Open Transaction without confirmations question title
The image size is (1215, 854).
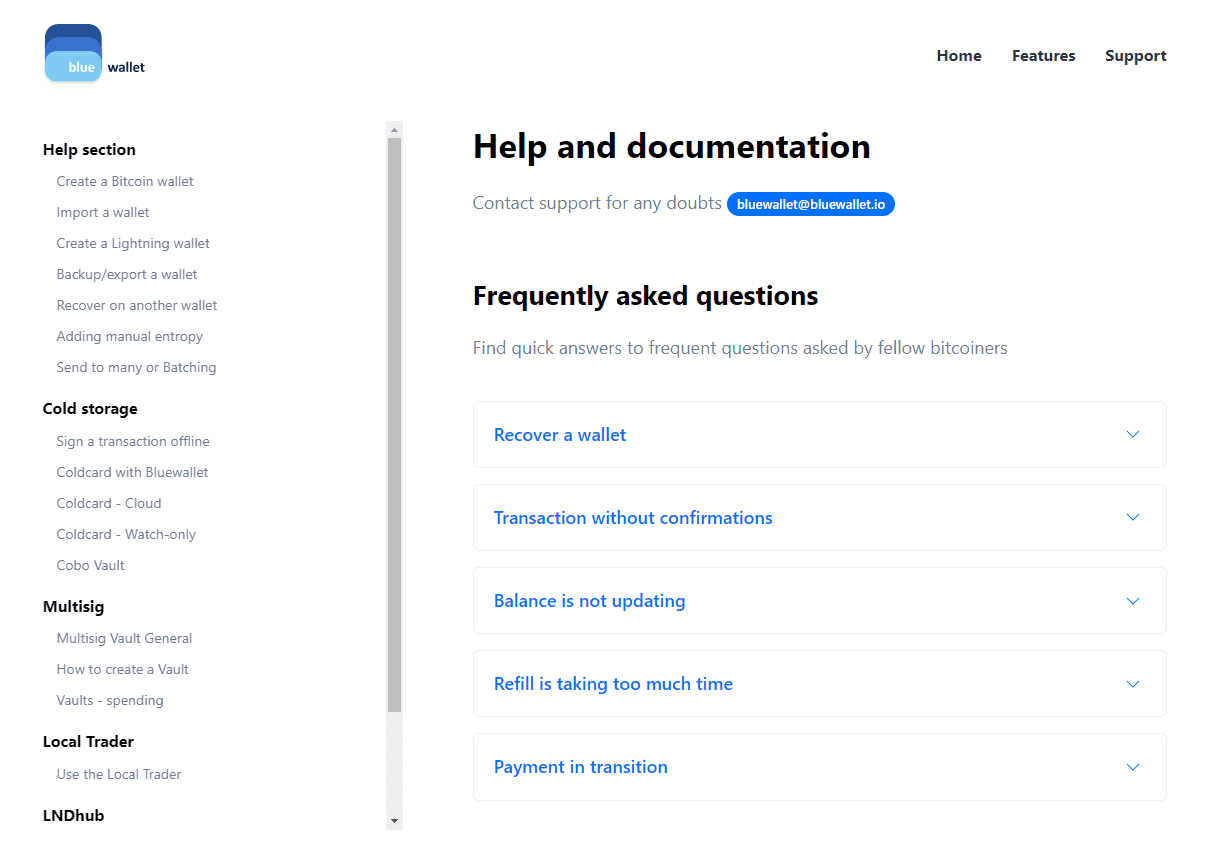coord(633,518)
